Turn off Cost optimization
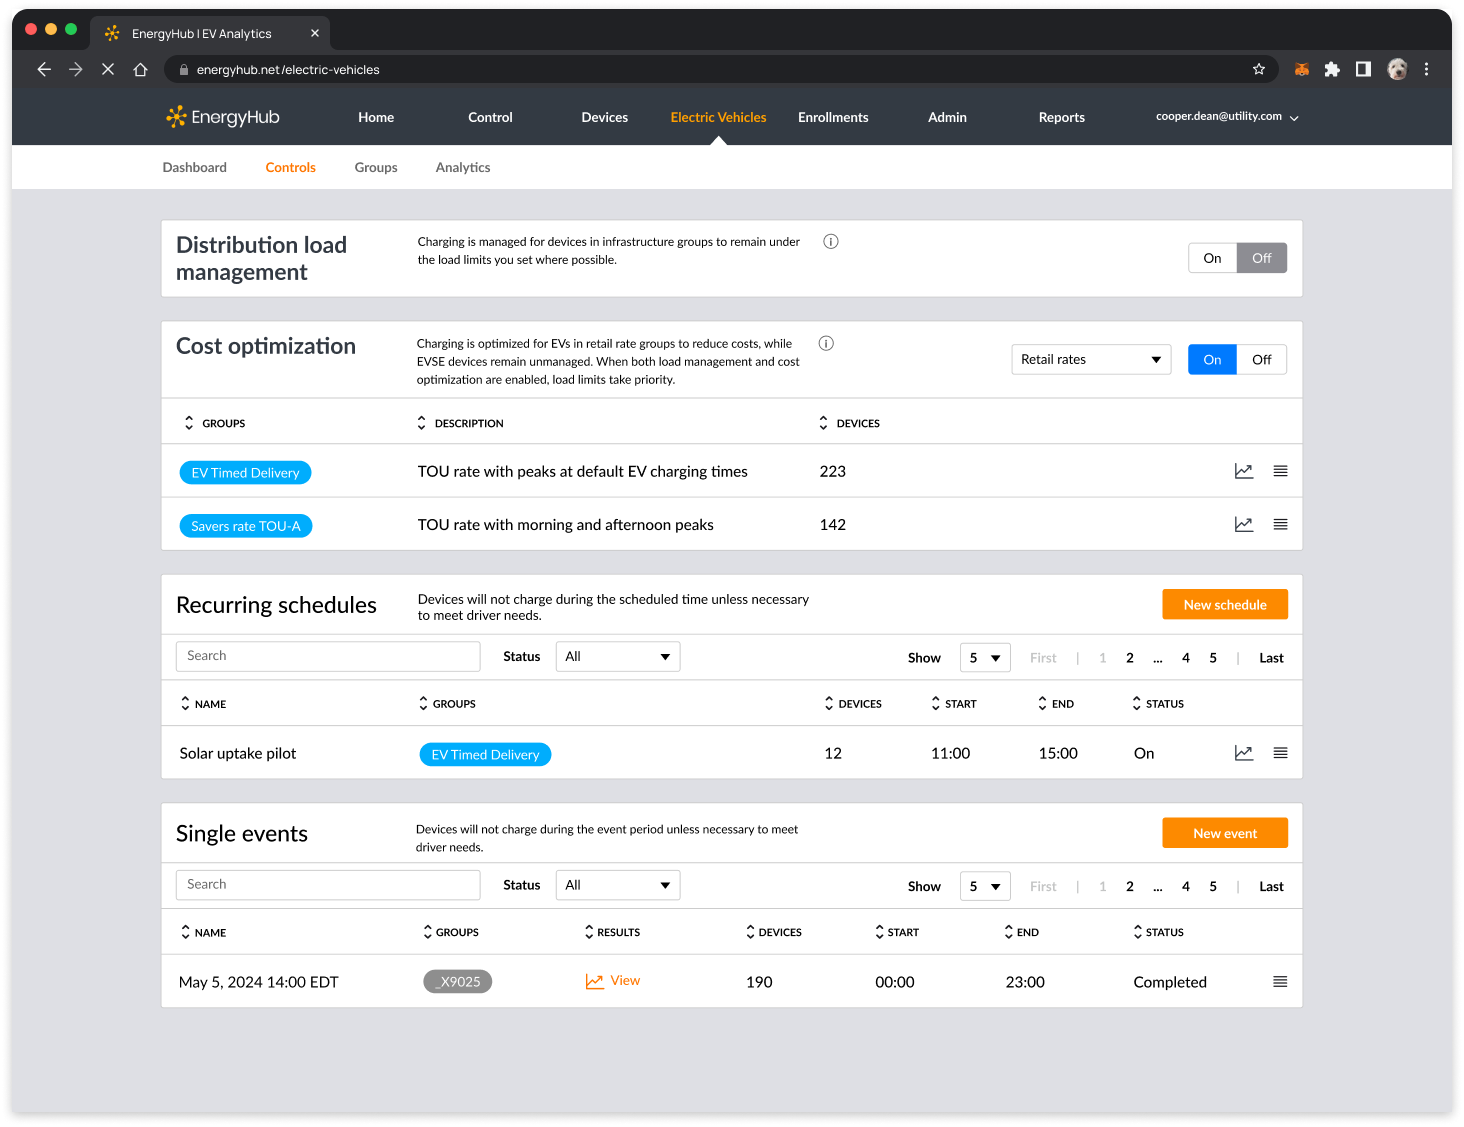The image size is (1464, 1127). pyautogui.click(x=1261, y=360)
